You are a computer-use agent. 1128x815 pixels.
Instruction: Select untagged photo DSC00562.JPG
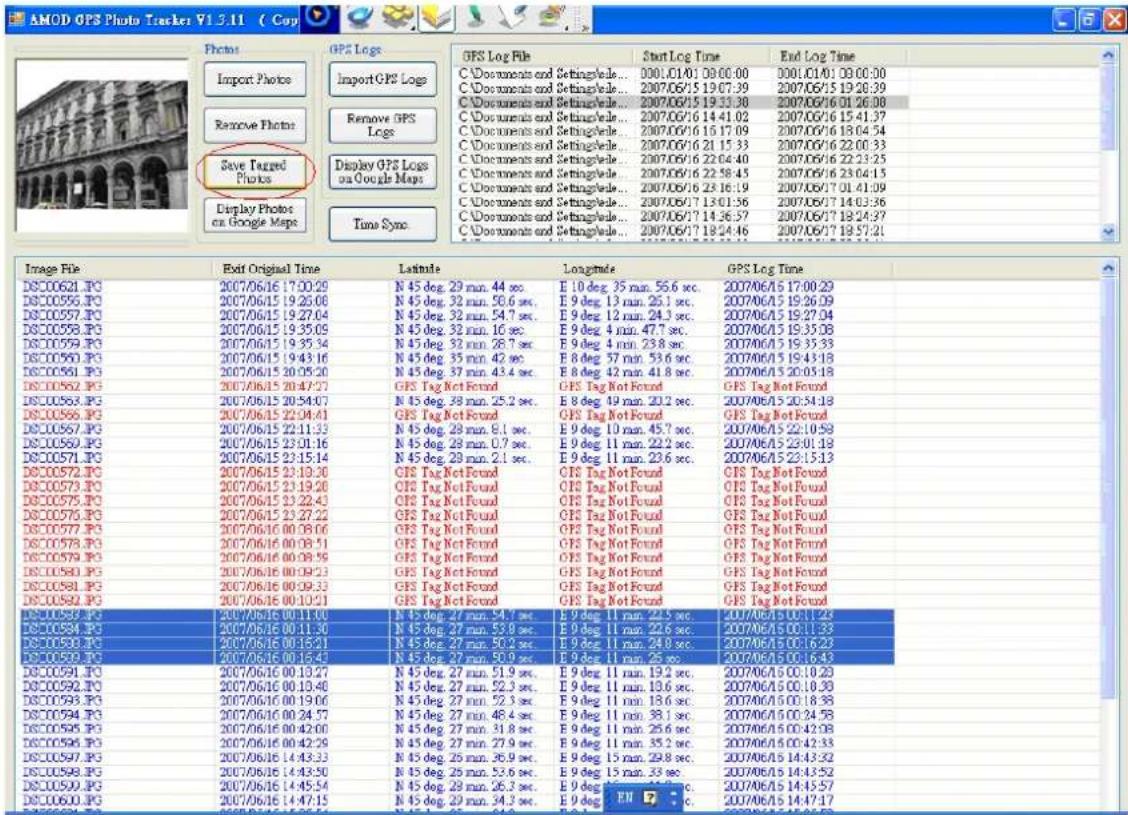tap(457, 386)
